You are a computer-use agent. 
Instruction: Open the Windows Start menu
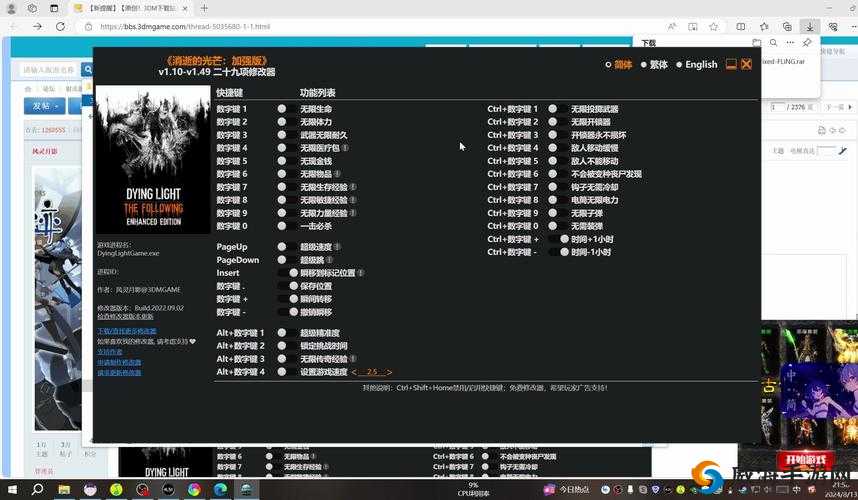coord(11,489)
